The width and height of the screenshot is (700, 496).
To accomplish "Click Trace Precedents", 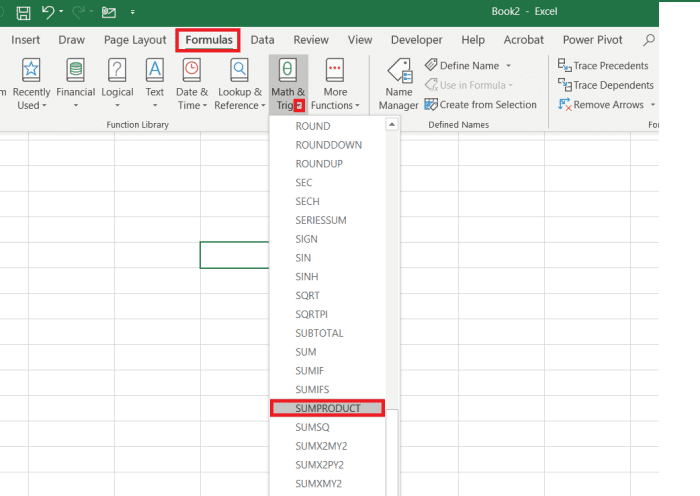I will [603, 66].
